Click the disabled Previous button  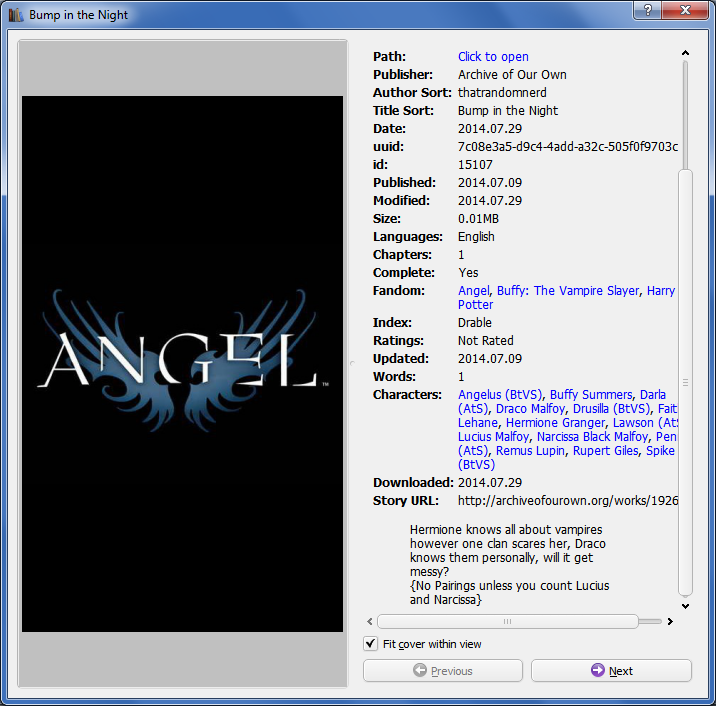[442, 670]
